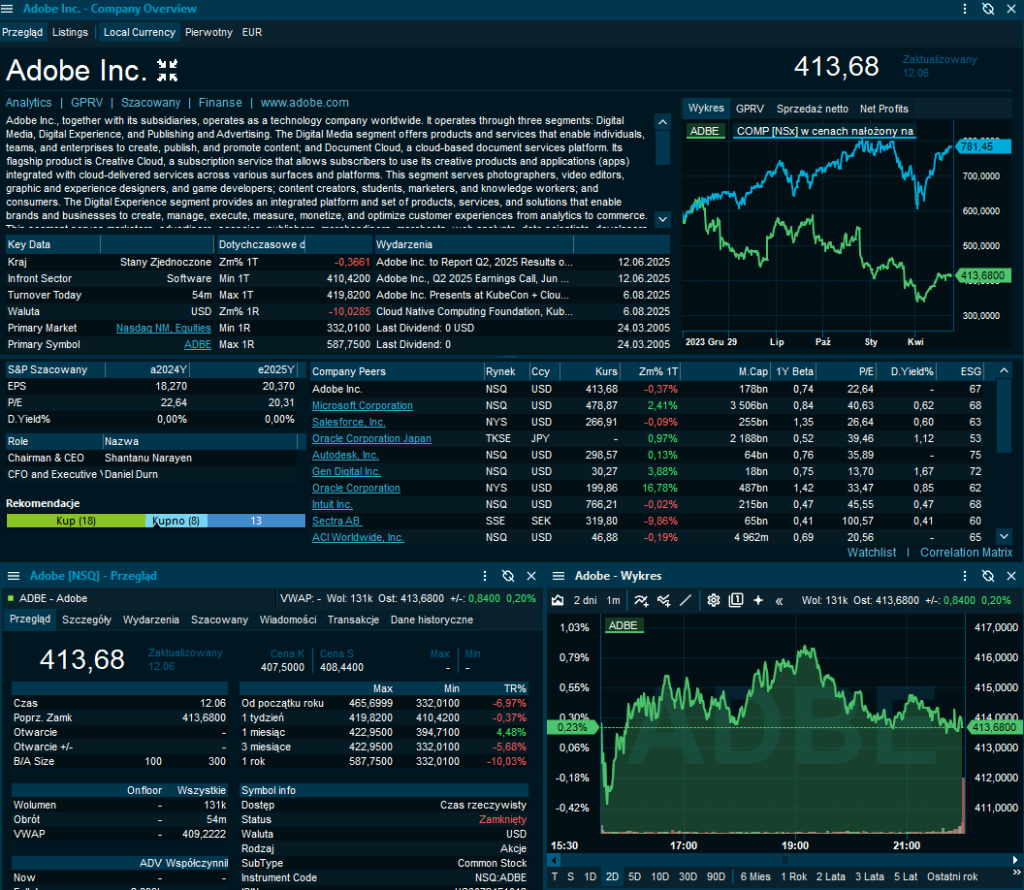Screen dimensions: 1024x890
Task: Click the chart type mountain icon
Action: coord(558,600)
